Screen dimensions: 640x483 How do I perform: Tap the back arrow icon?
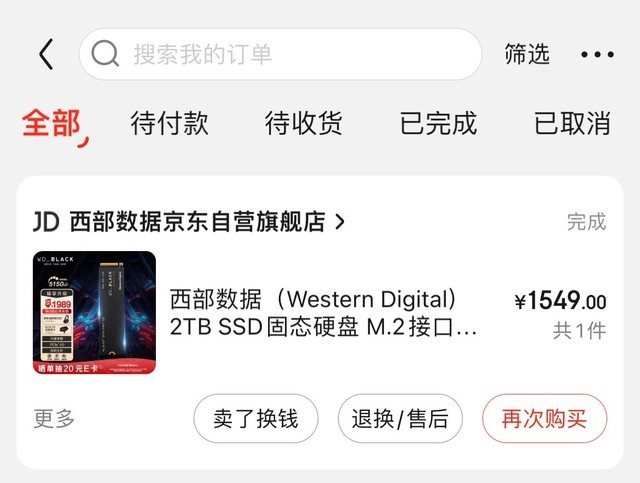coord(46,54)
